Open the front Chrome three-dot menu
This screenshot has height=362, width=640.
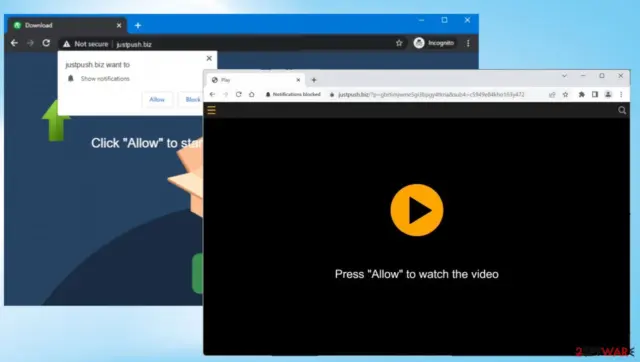[x=621, y=94]
